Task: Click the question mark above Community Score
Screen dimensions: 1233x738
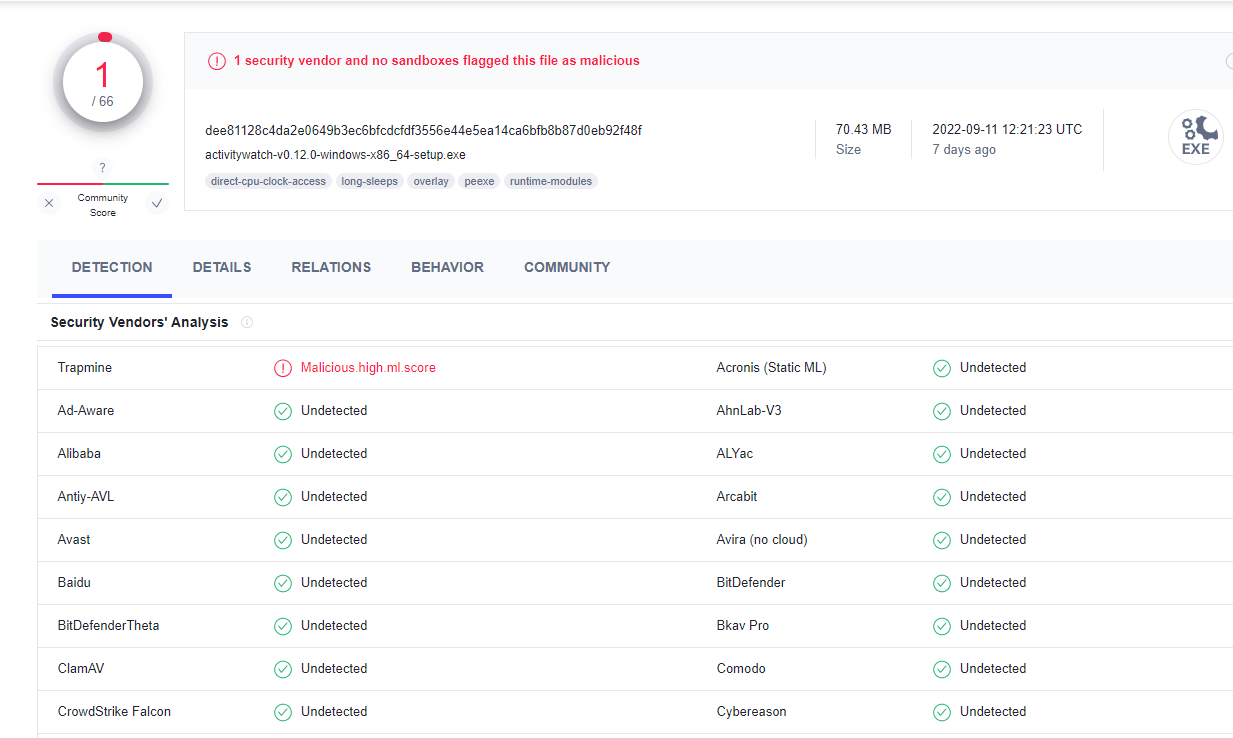Action: (101, 167)
